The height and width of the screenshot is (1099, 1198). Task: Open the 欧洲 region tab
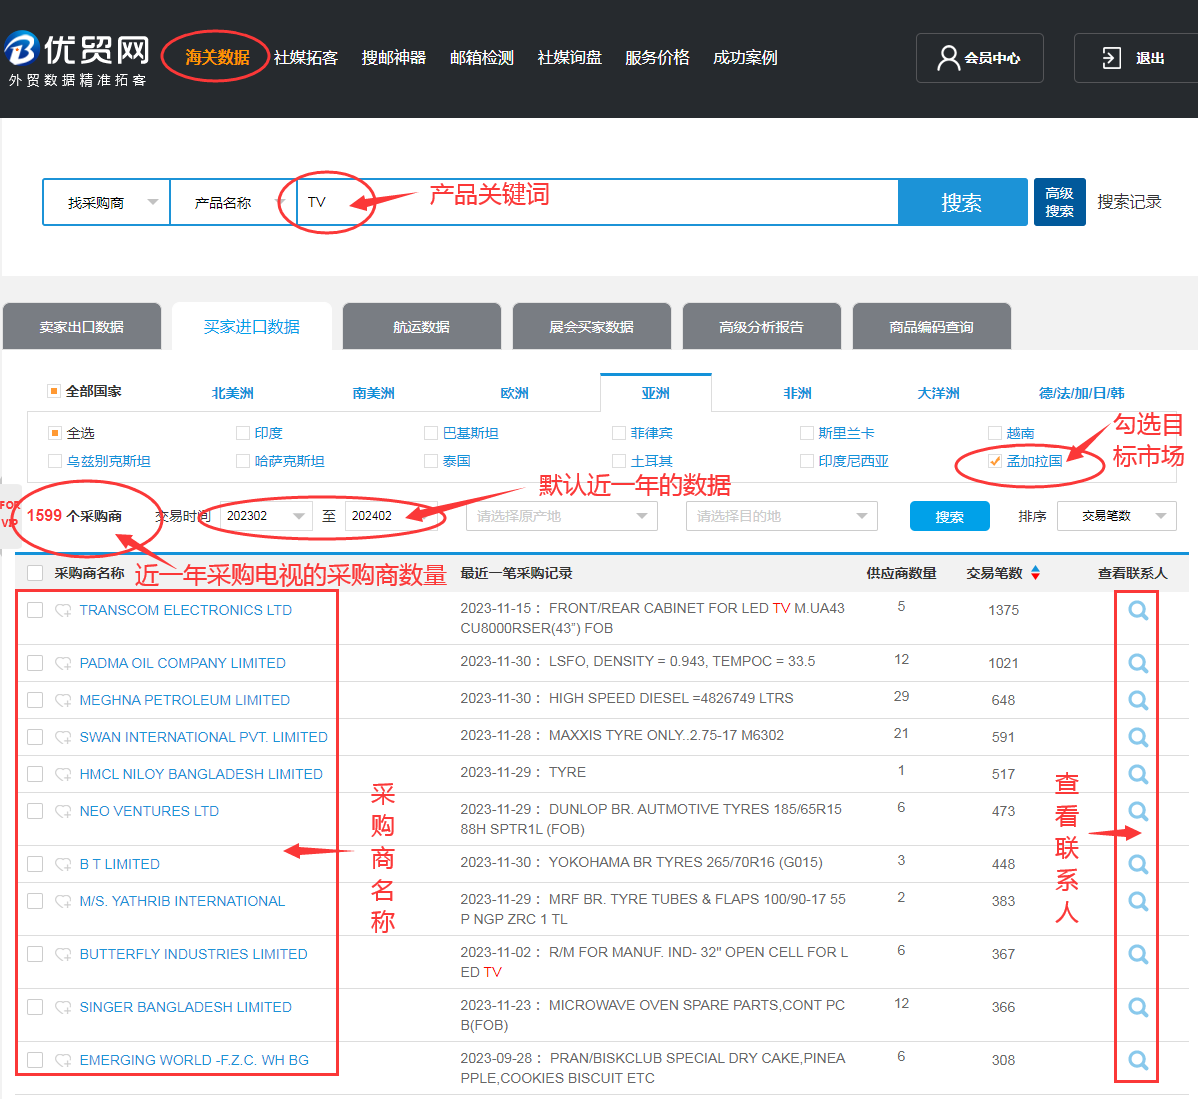click(x=514, y=393)
